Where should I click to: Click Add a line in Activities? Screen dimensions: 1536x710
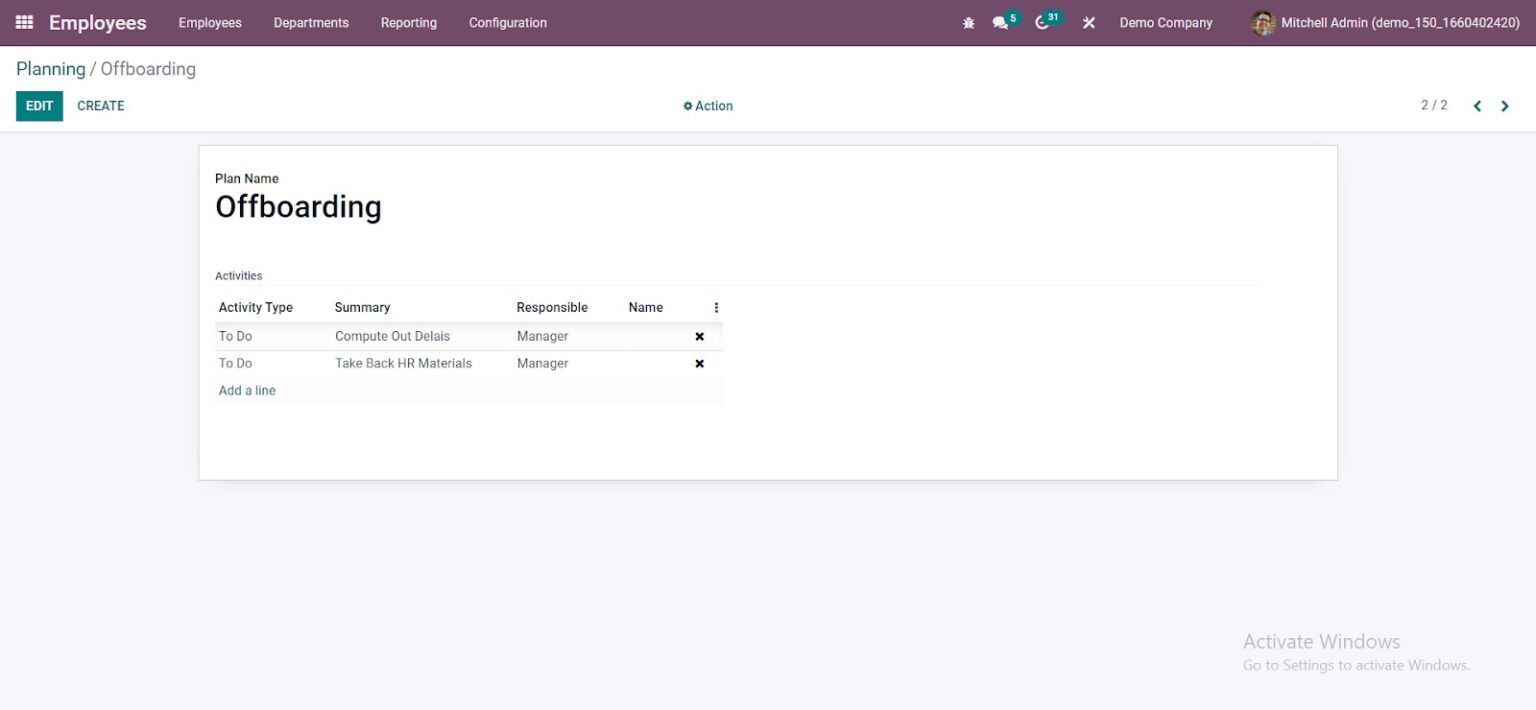coord(246,390)
